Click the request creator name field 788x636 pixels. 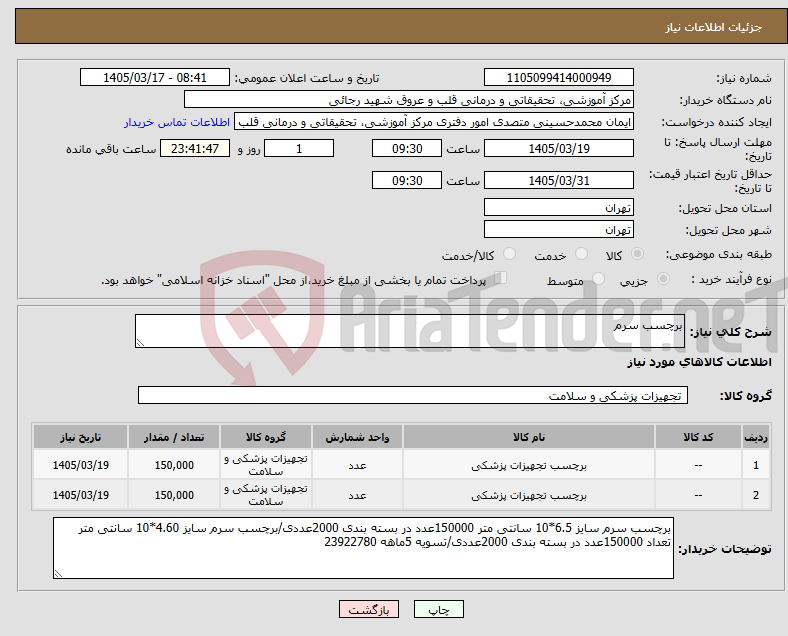434,122
